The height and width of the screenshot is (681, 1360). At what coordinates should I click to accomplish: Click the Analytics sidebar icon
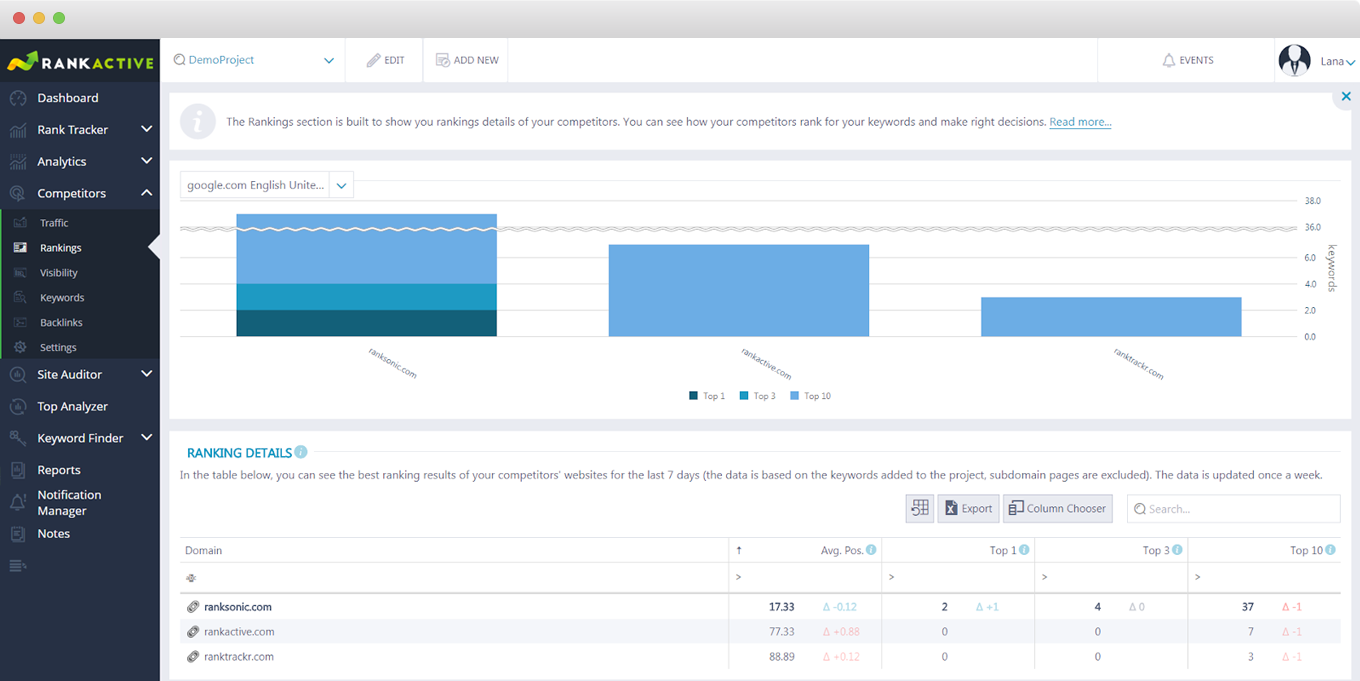point(18,162)
